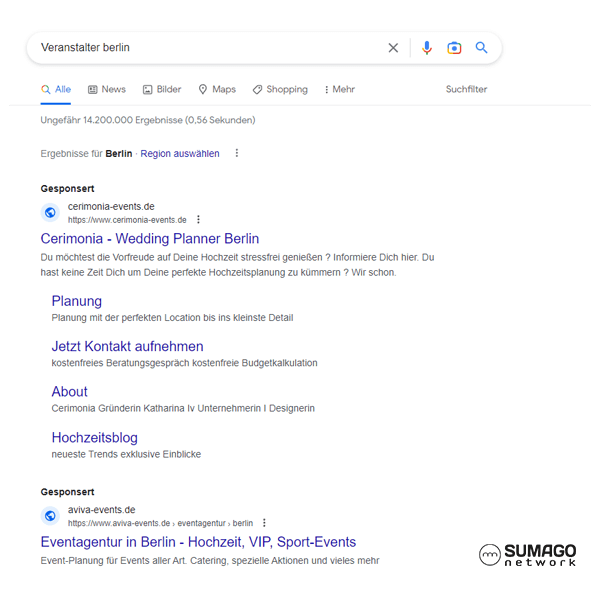Viewport: 600px width, 600px height.
Task: Open image search via the camera icon
Action: click(x=454, y=48)
